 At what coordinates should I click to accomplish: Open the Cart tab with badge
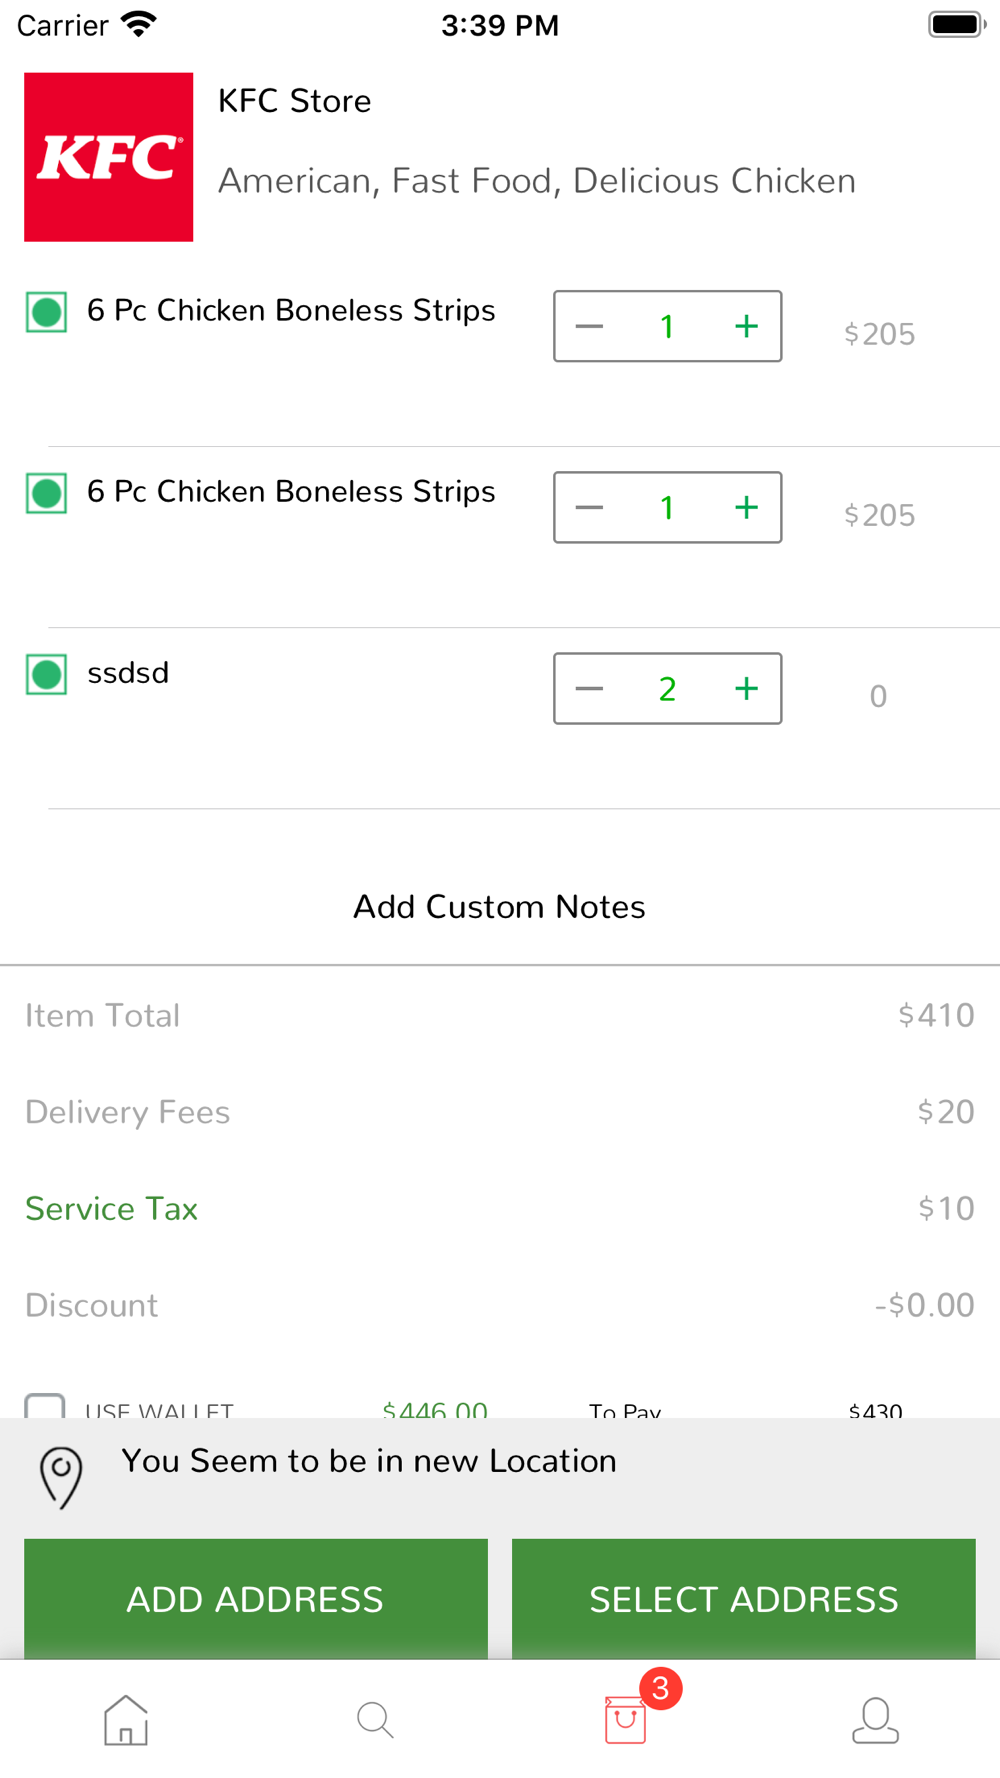click(627, 1718)
